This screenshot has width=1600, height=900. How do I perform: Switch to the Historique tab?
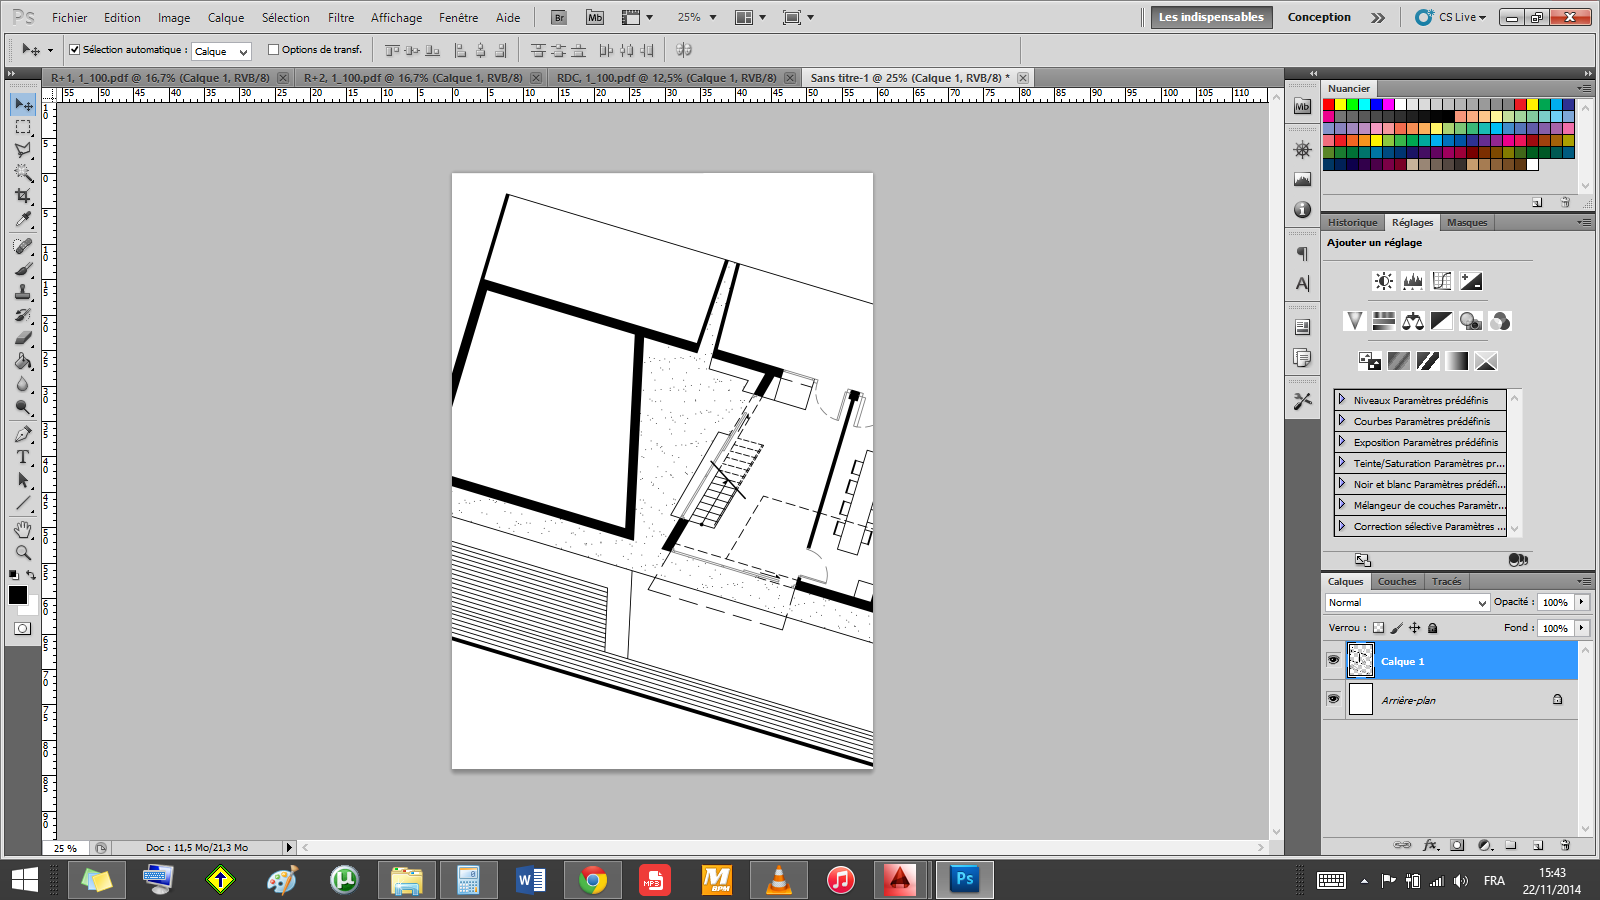(x=1353, y=222)
